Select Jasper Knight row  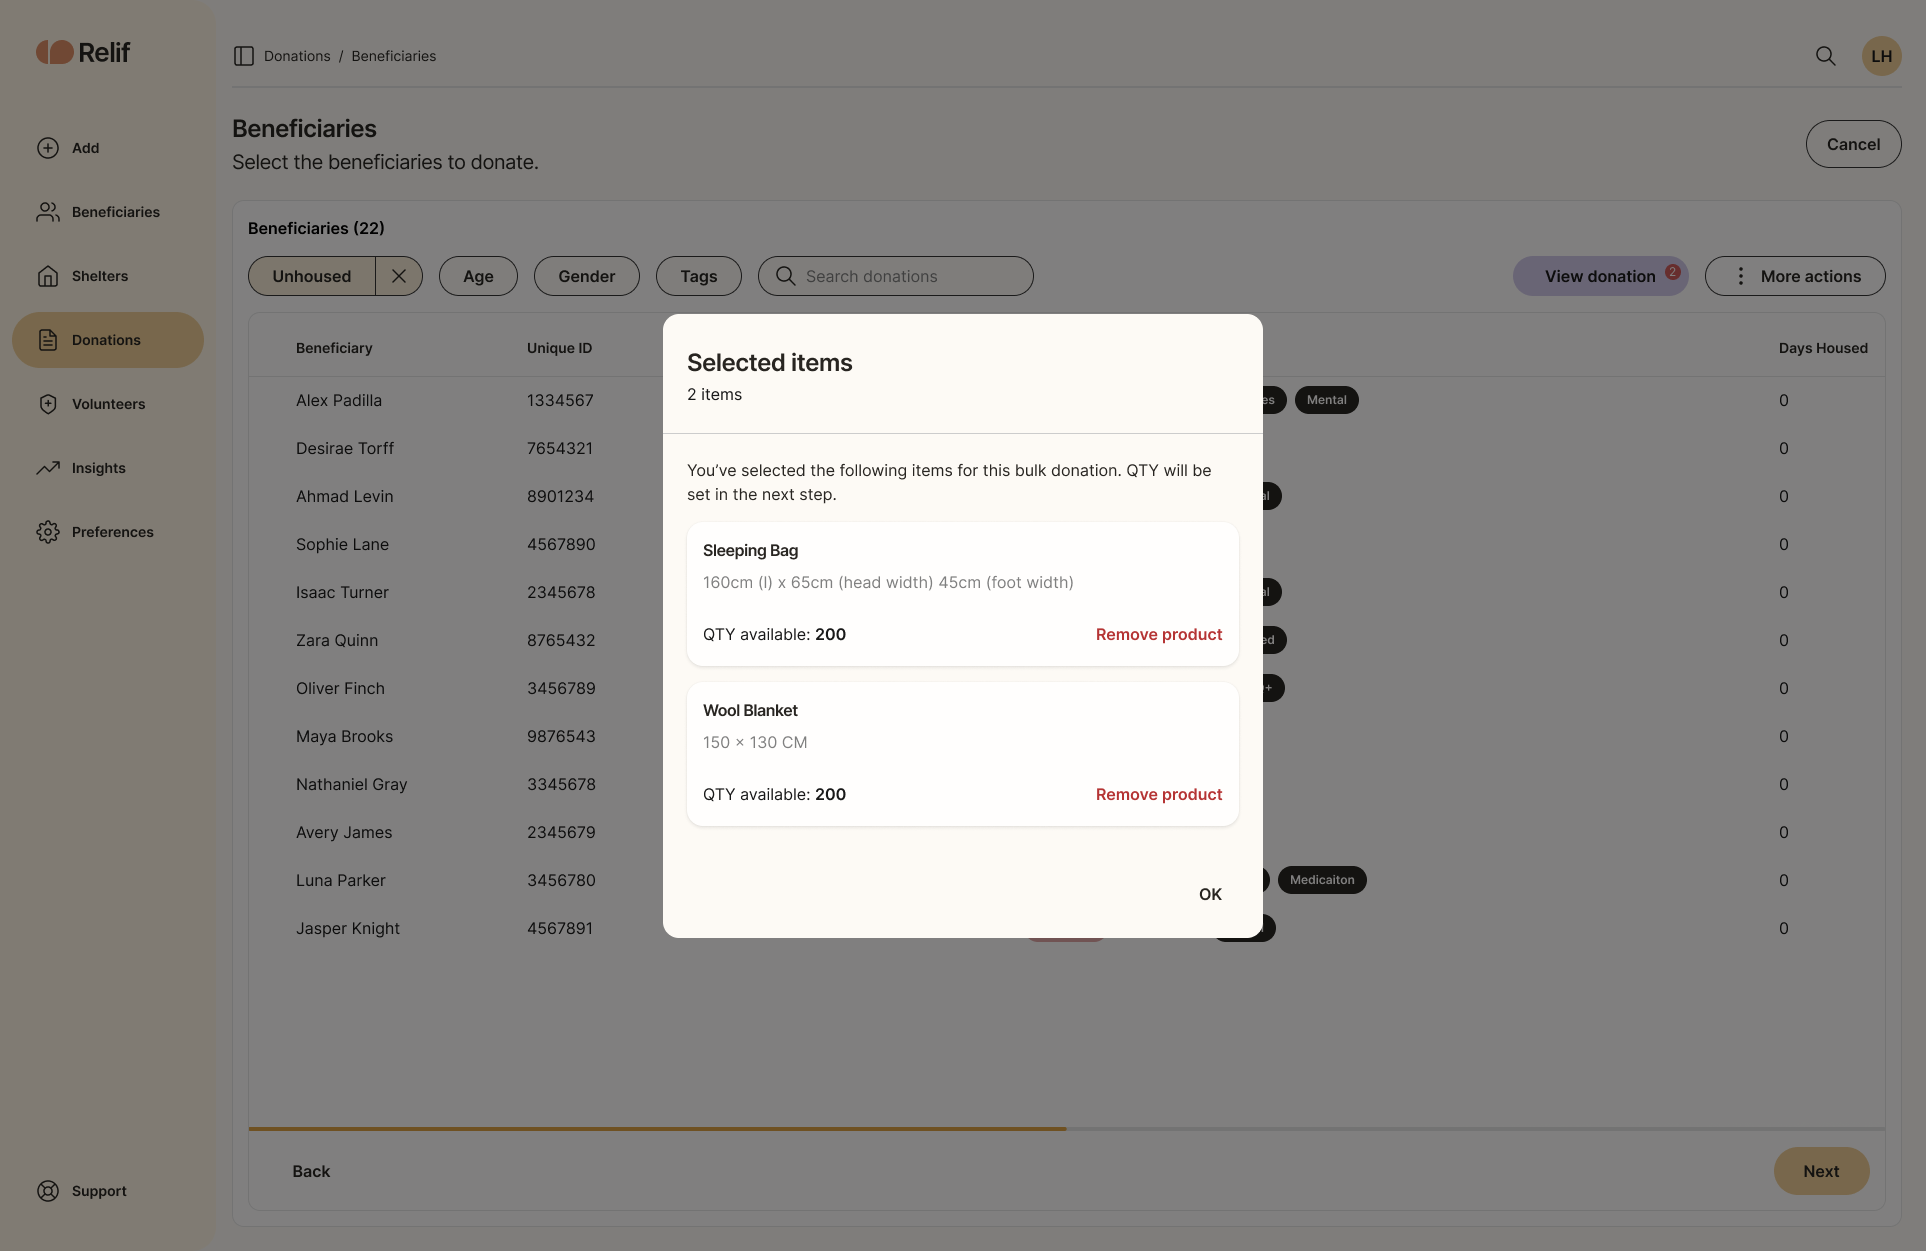348,928
